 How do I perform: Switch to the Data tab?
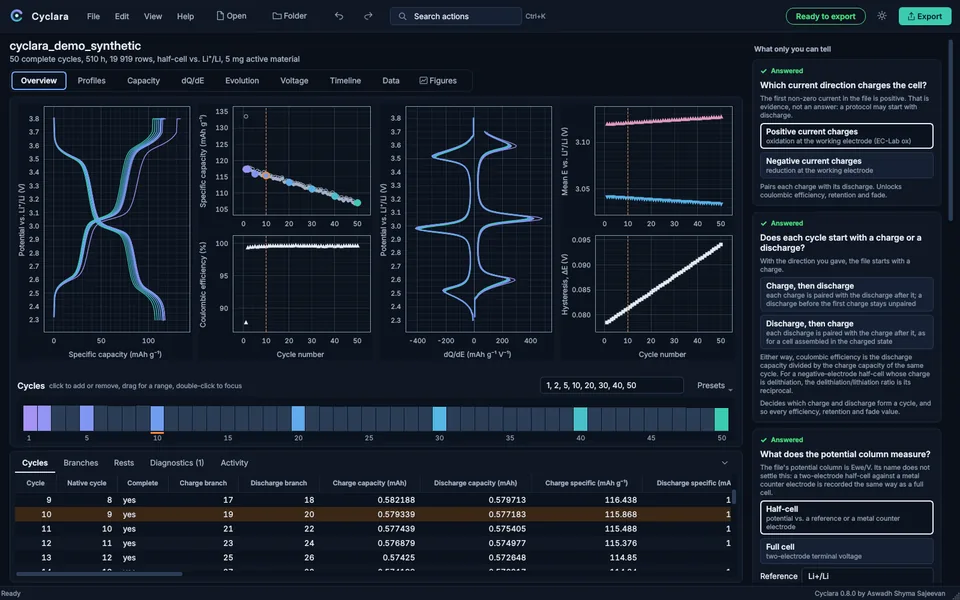391,81
